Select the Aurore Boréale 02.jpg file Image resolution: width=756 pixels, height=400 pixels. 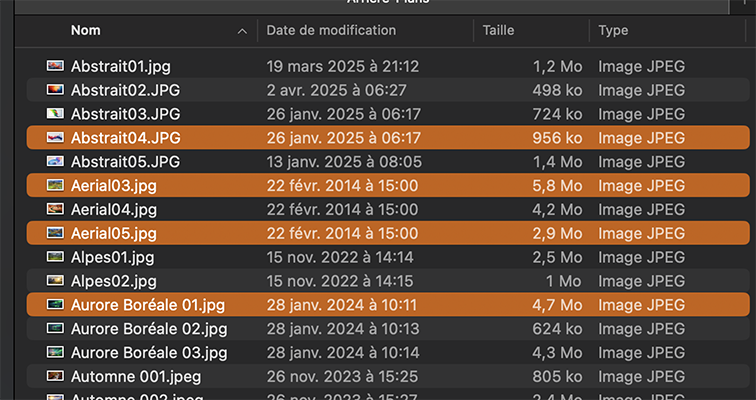point(149,328)
